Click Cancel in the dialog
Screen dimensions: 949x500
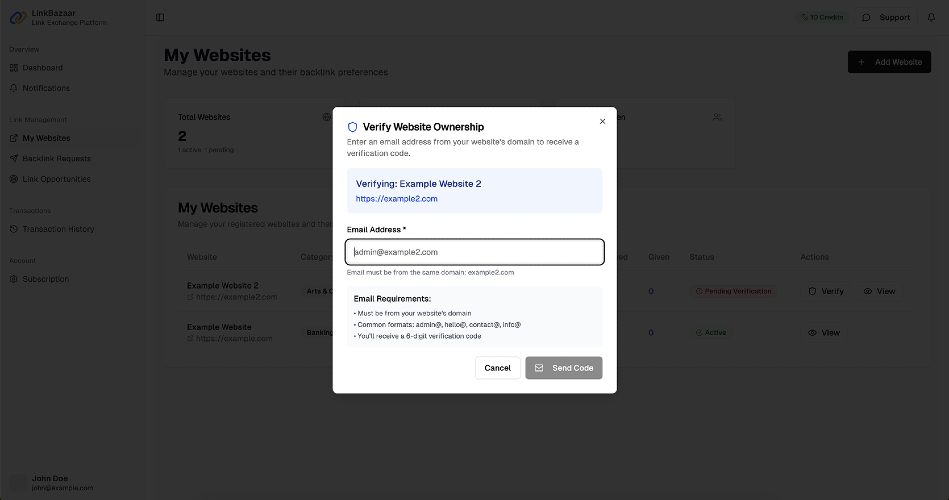497,368
